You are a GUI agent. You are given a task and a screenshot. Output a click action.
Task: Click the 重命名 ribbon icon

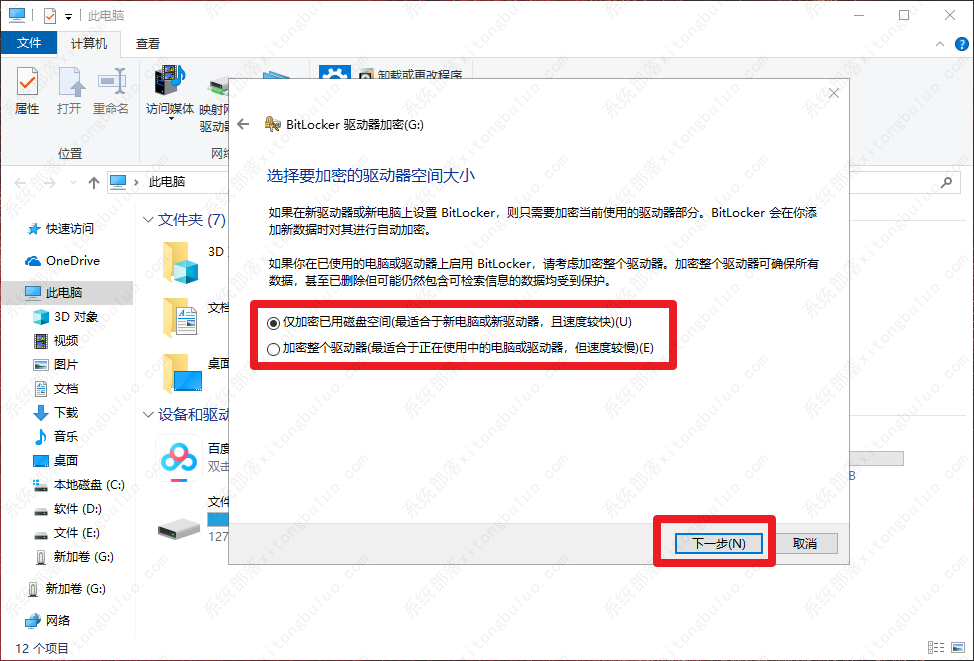111,92
